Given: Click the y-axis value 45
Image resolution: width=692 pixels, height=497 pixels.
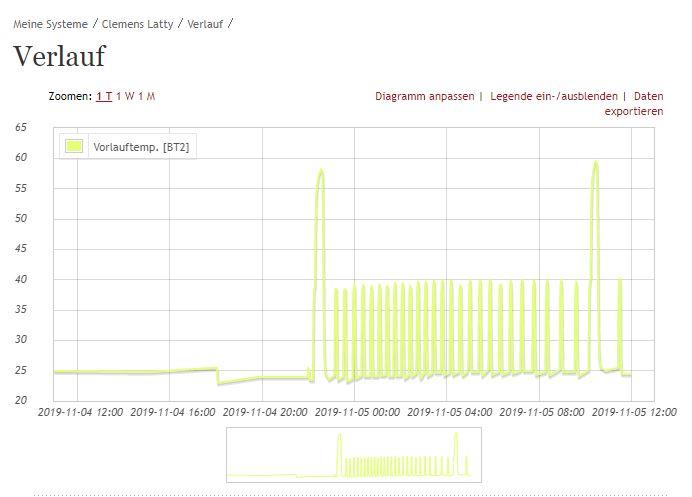Looking at the screenshot, I should 21,248.
